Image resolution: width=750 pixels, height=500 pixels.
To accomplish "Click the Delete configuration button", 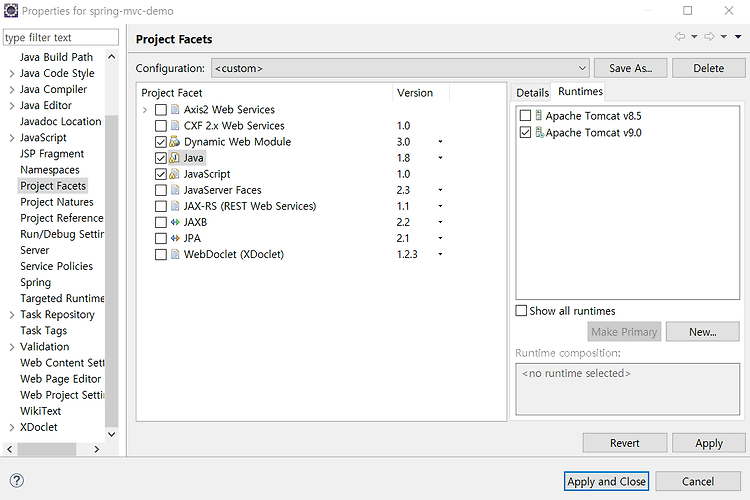I will coord(708,68).
